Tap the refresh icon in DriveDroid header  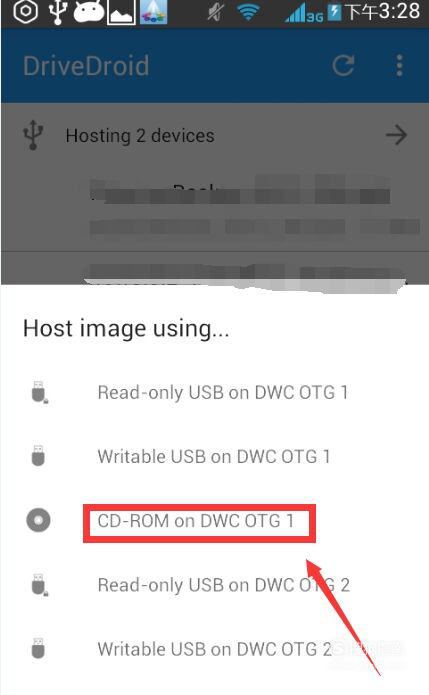343,66
